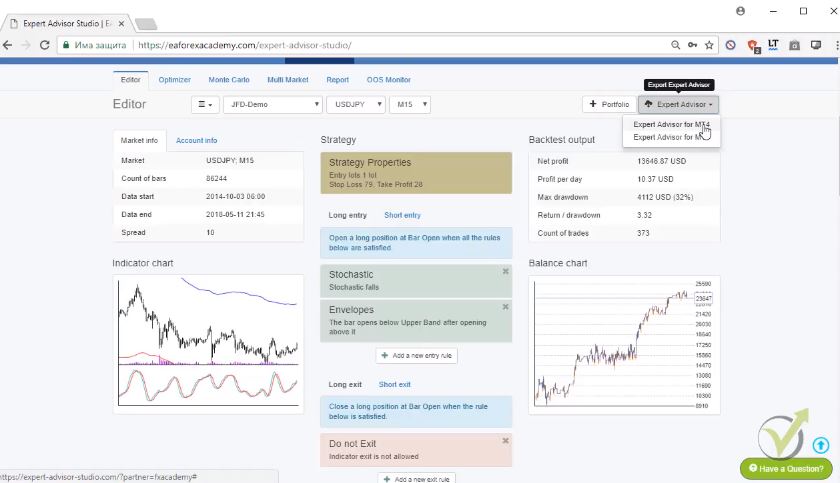
Task: Open the USDJPY symbol dropdown
Action: (356, 104)
